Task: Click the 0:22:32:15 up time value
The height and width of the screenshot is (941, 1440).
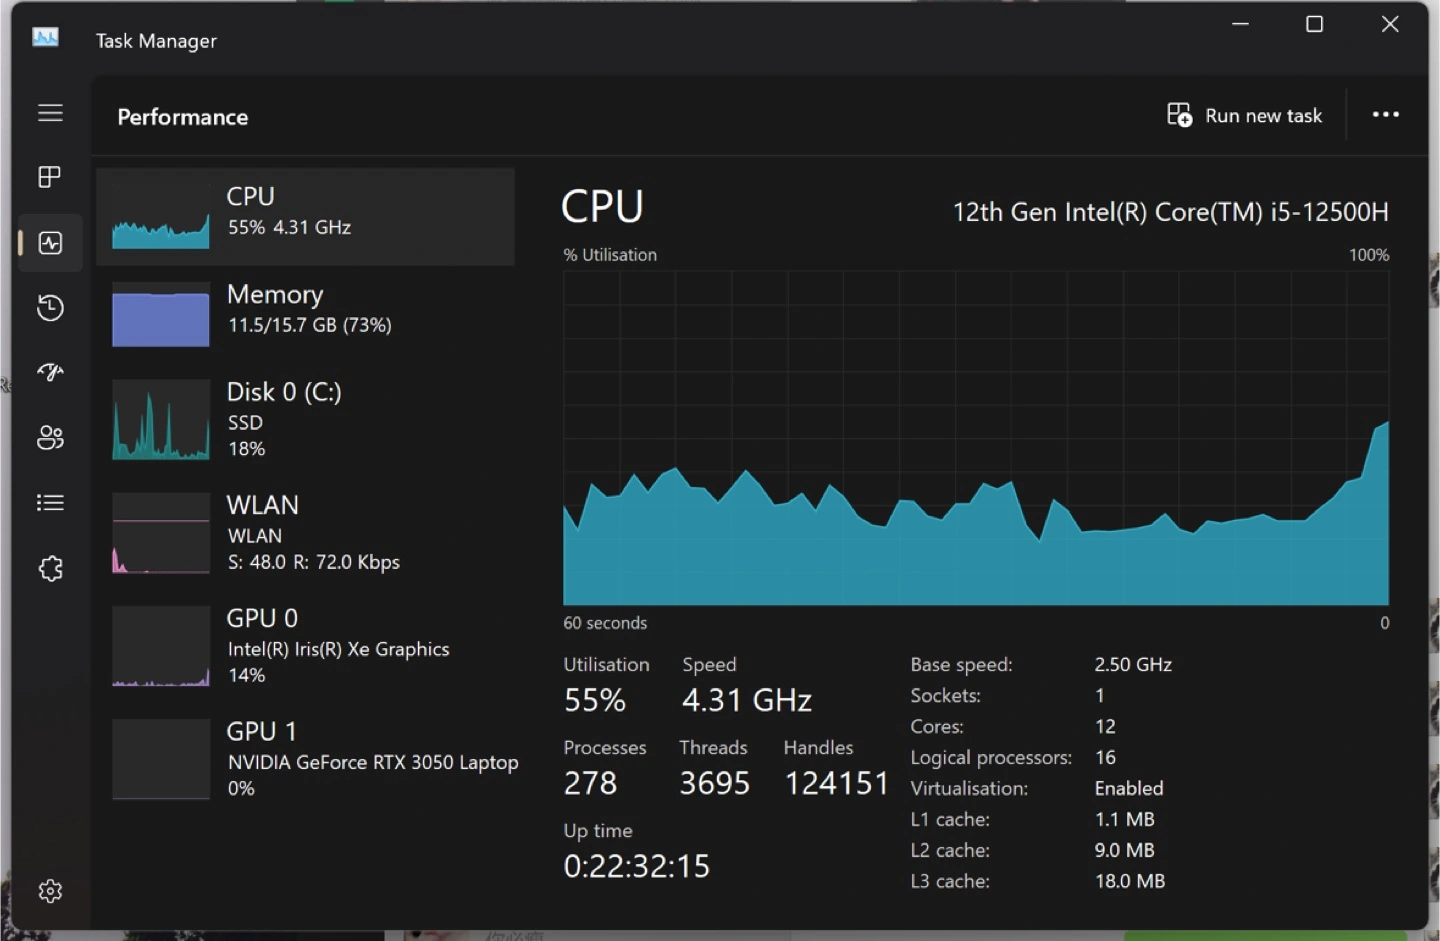Action: tap(637, 866)
